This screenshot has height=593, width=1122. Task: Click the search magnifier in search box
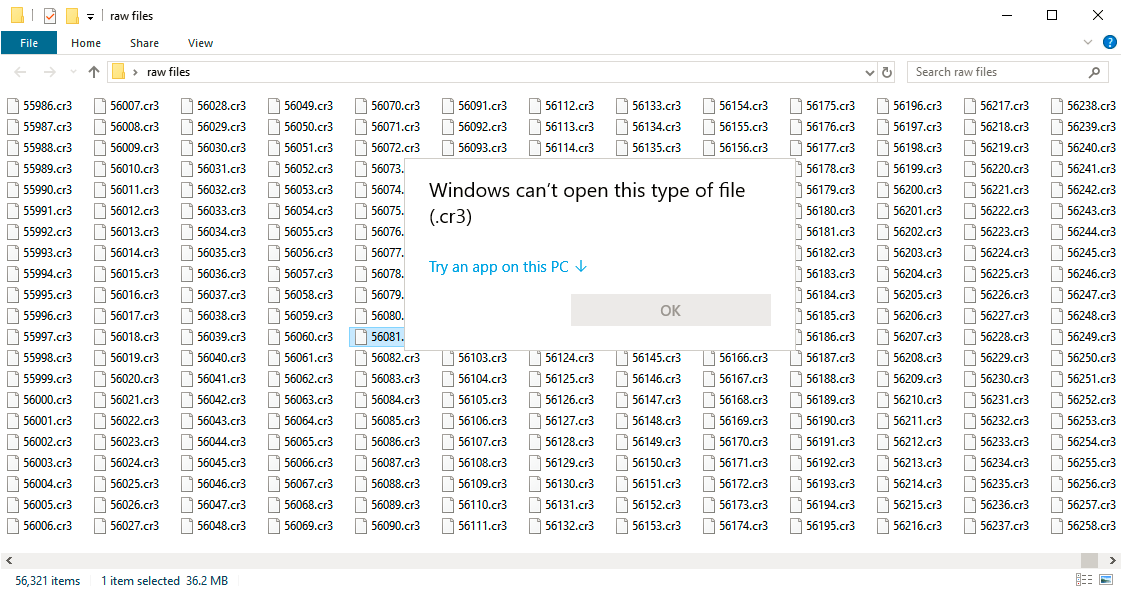pos(1095,71)
